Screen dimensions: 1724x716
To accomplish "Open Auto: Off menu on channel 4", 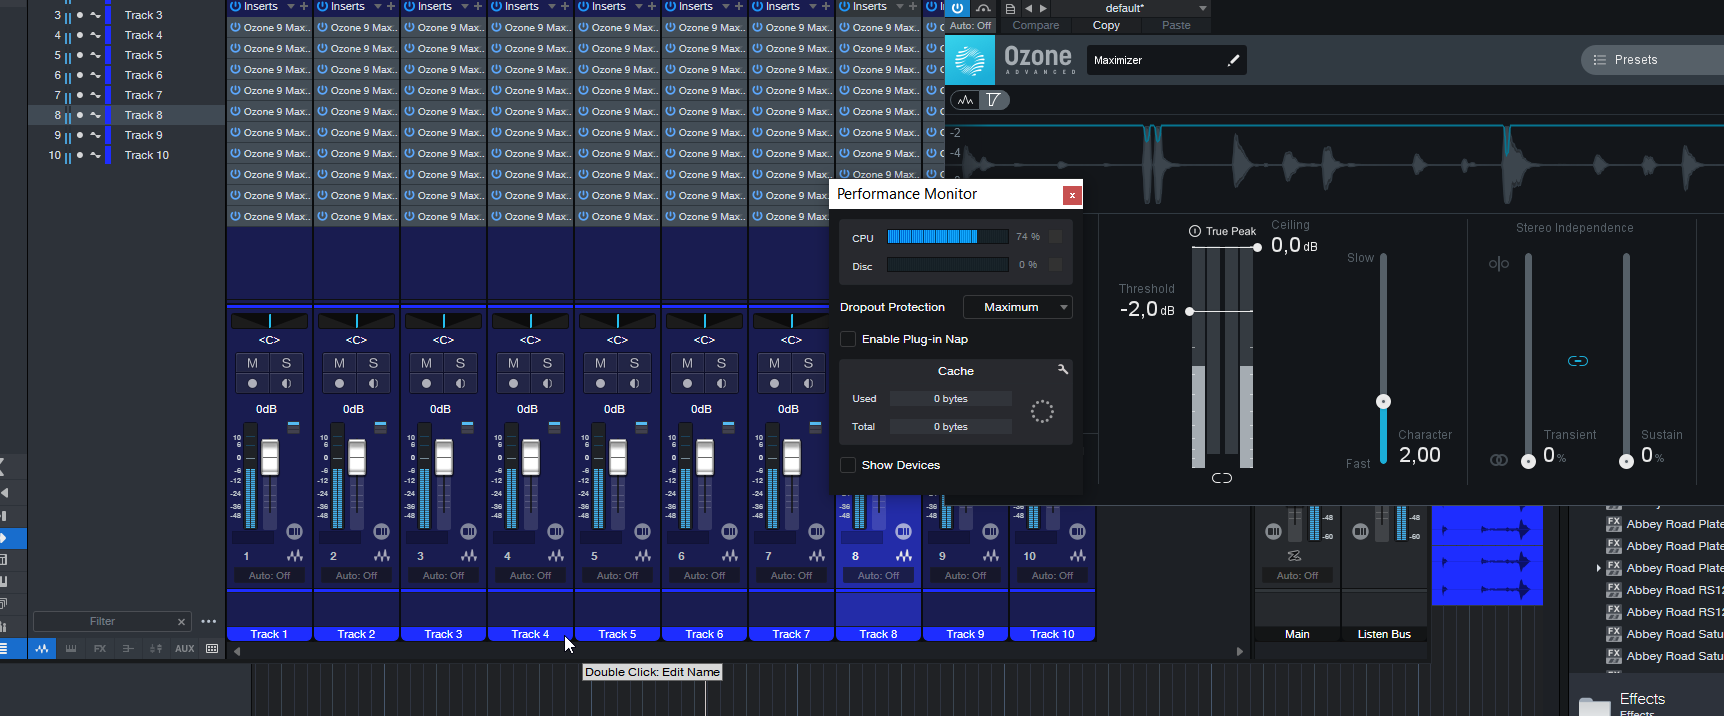I will (530, 576).
